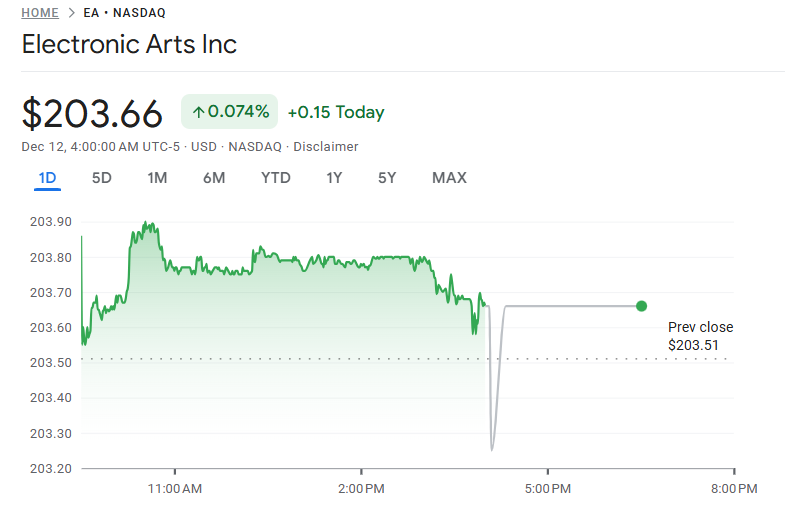This screenshot has height=507, width=785.
Task: Click the HOME breadcrumb link
Action: pyautogui.click(x=39, y=13)
